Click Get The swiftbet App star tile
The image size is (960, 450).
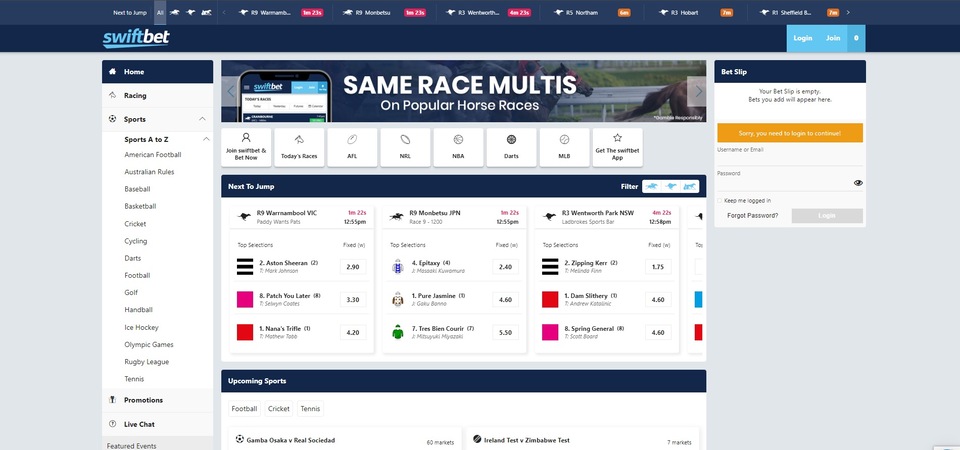(617, 147)
